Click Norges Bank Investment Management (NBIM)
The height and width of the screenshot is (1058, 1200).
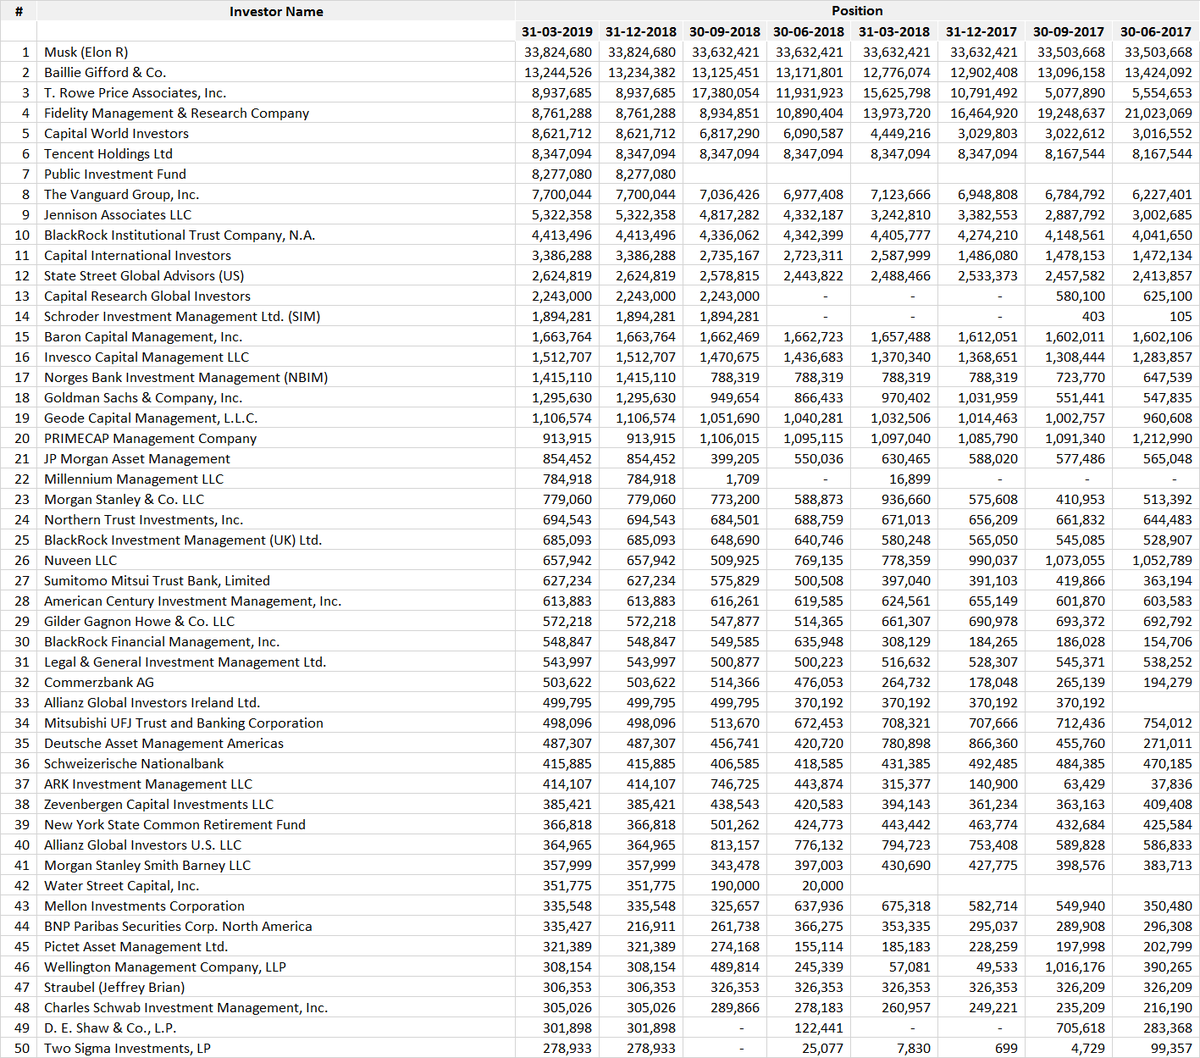point(186,377)
